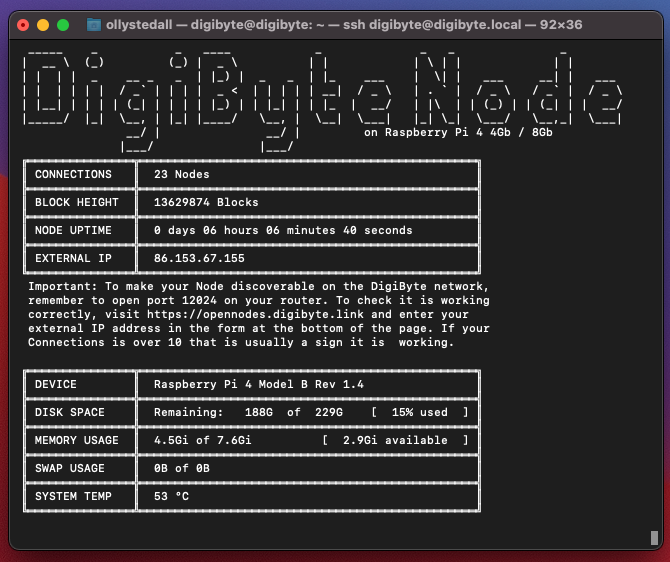Screen dimensions: 670x562
Task: Click the '4.5Gi of 7.6Gi' memory value
Action: [203, 440]
